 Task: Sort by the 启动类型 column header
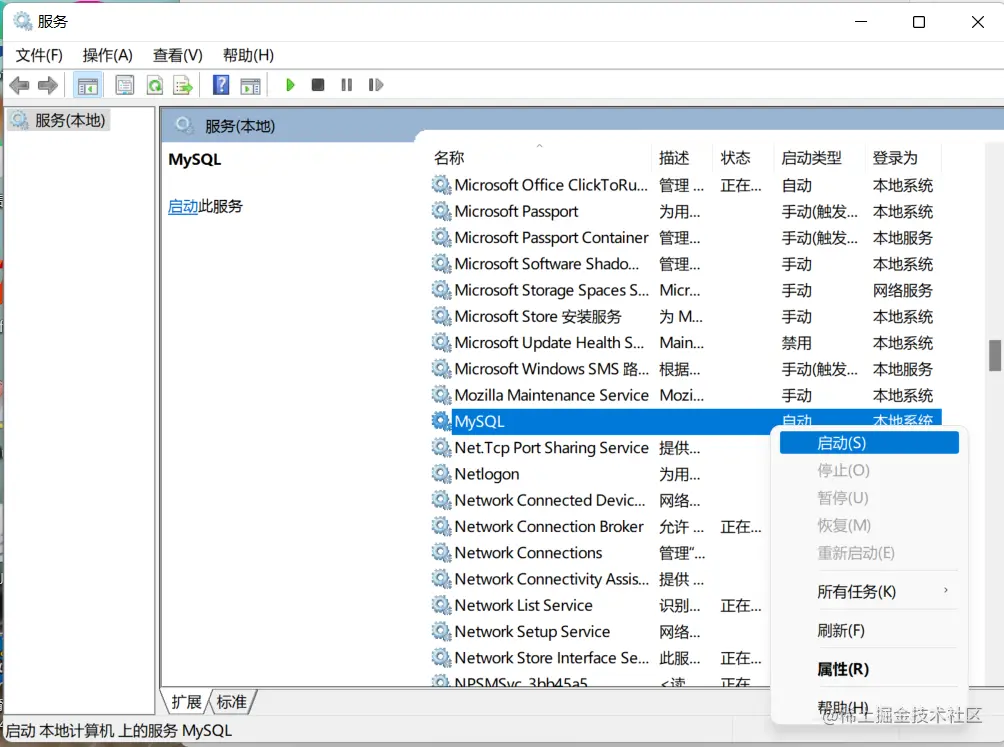click(820, 157)
